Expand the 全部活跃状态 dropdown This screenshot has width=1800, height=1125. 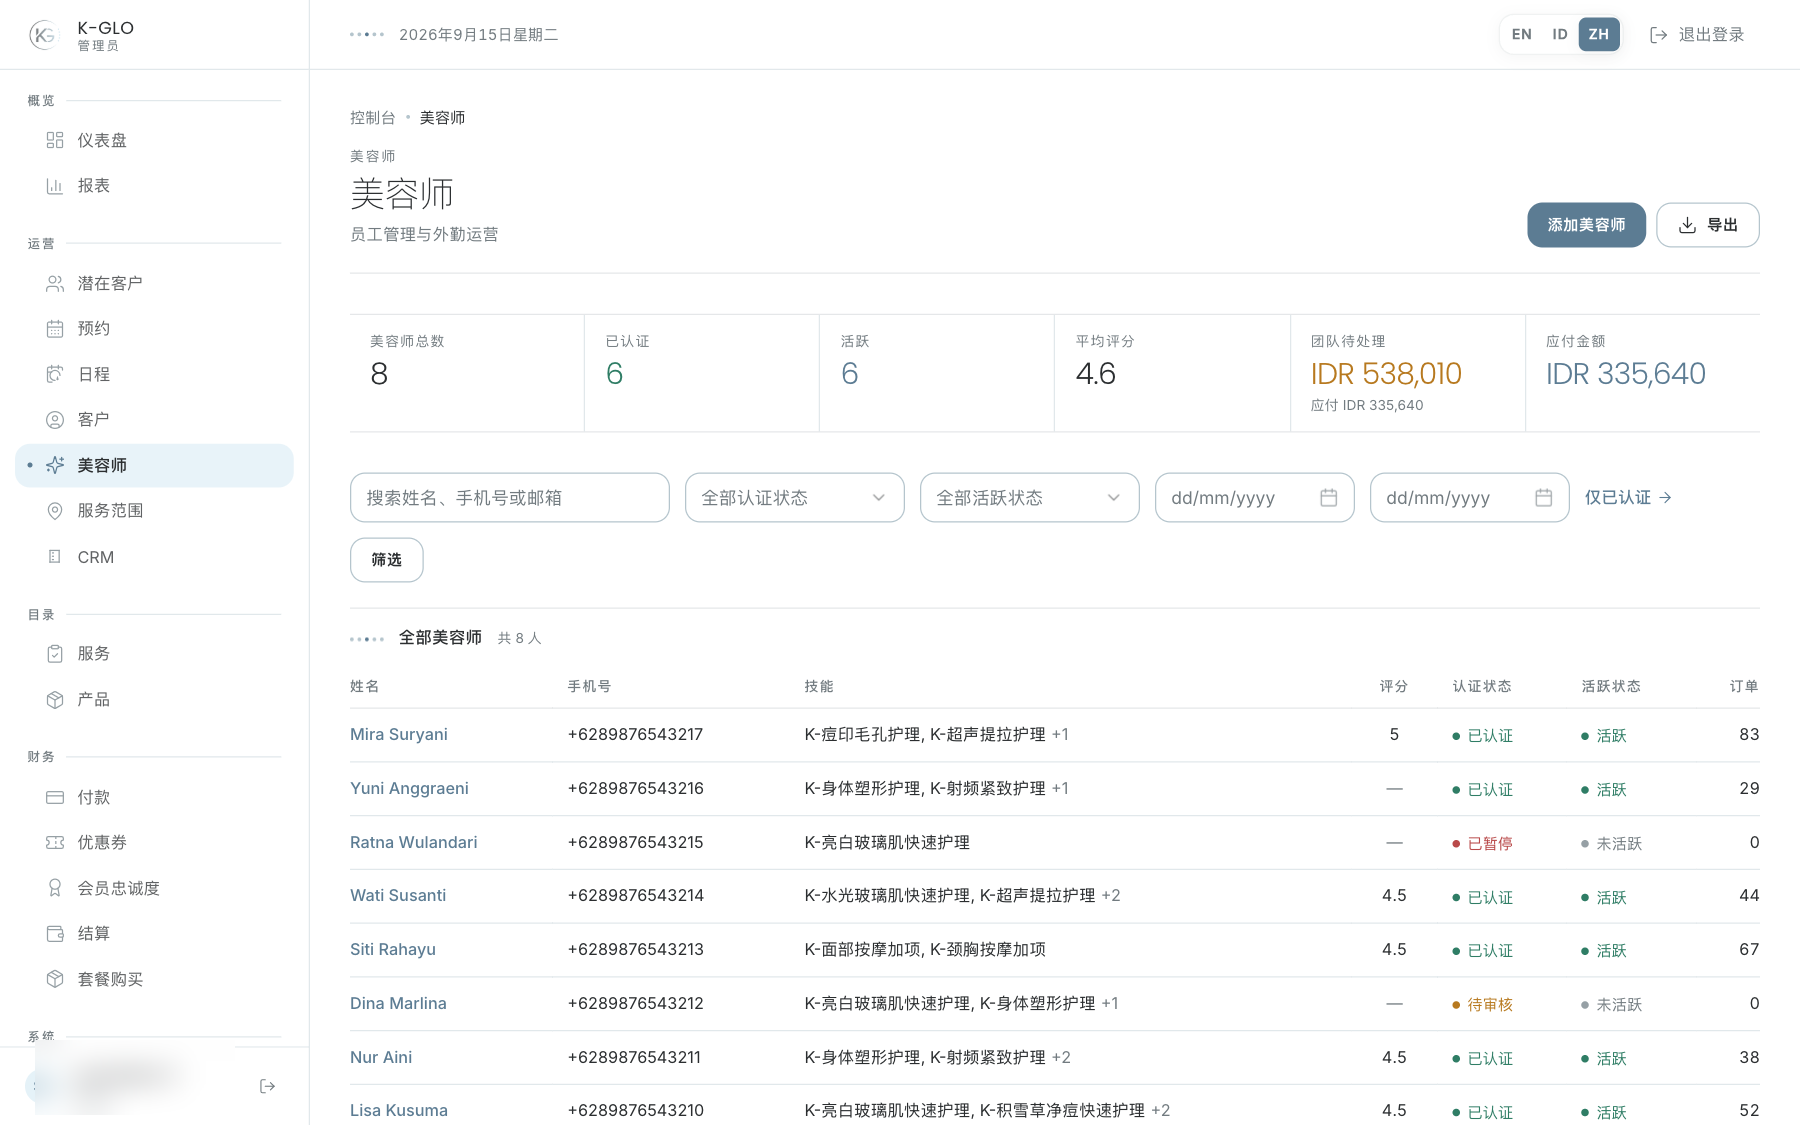coord(1029,498)
